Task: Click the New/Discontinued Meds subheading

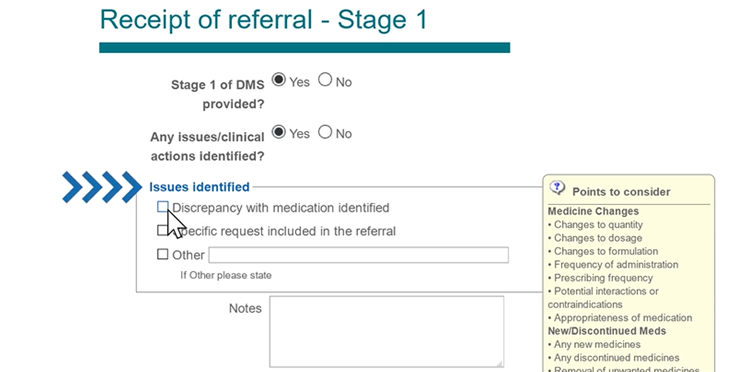Action: tap(607, 331)
